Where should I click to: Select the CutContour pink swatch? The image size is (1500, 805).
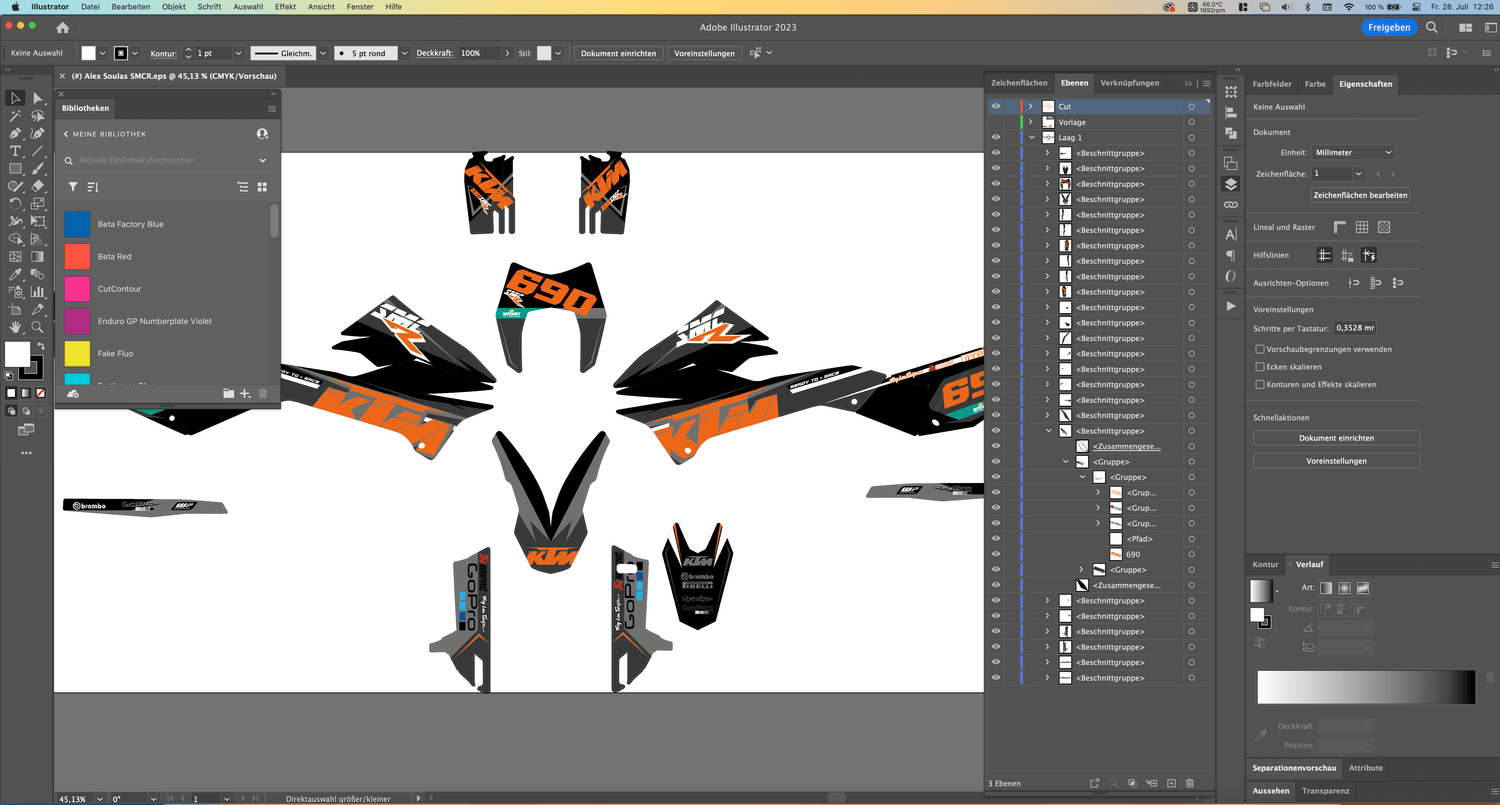tap(77, 289)
